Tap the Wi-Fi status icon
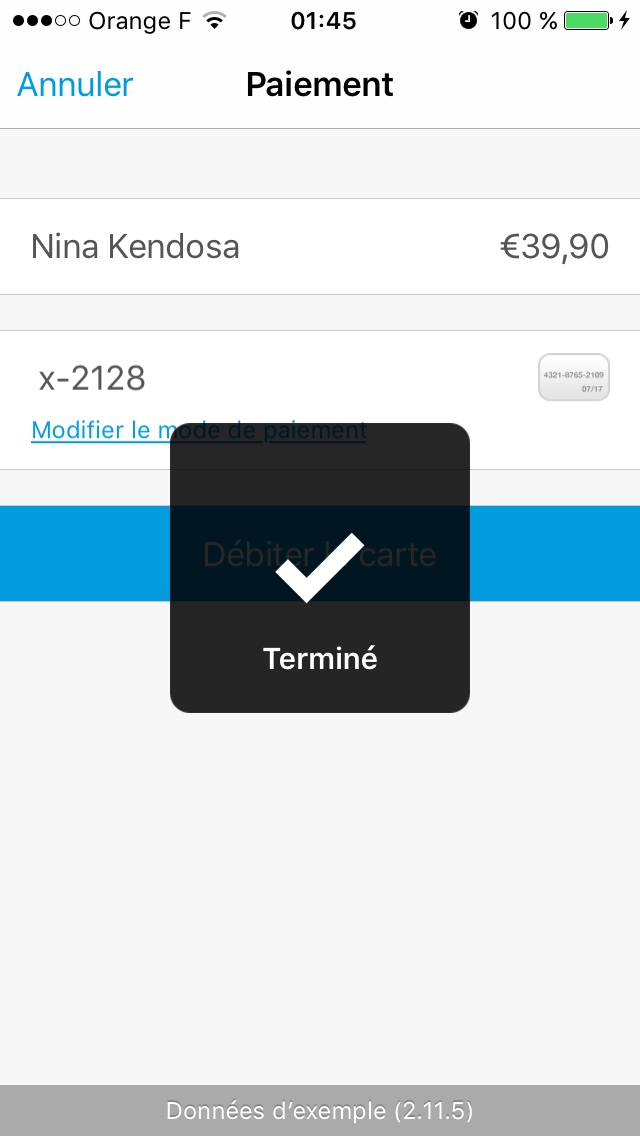The image size is (640, 1136). (213, 21)
